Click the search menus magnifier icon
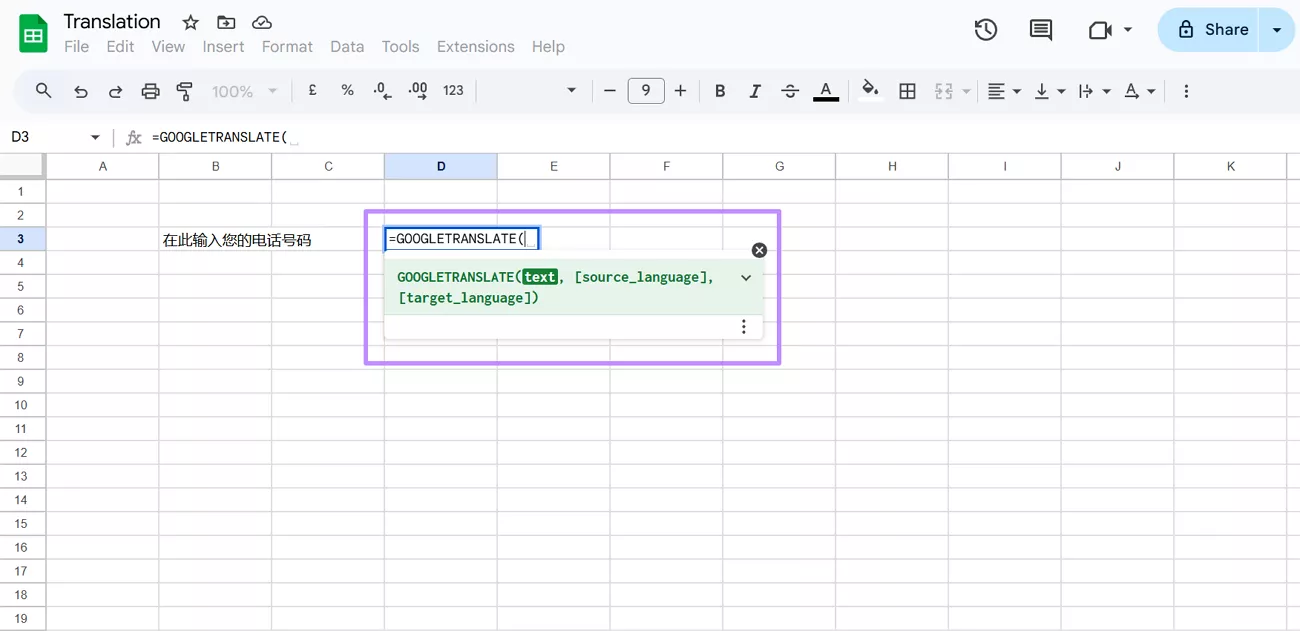The image size is (1300, 631). (44, 91)
